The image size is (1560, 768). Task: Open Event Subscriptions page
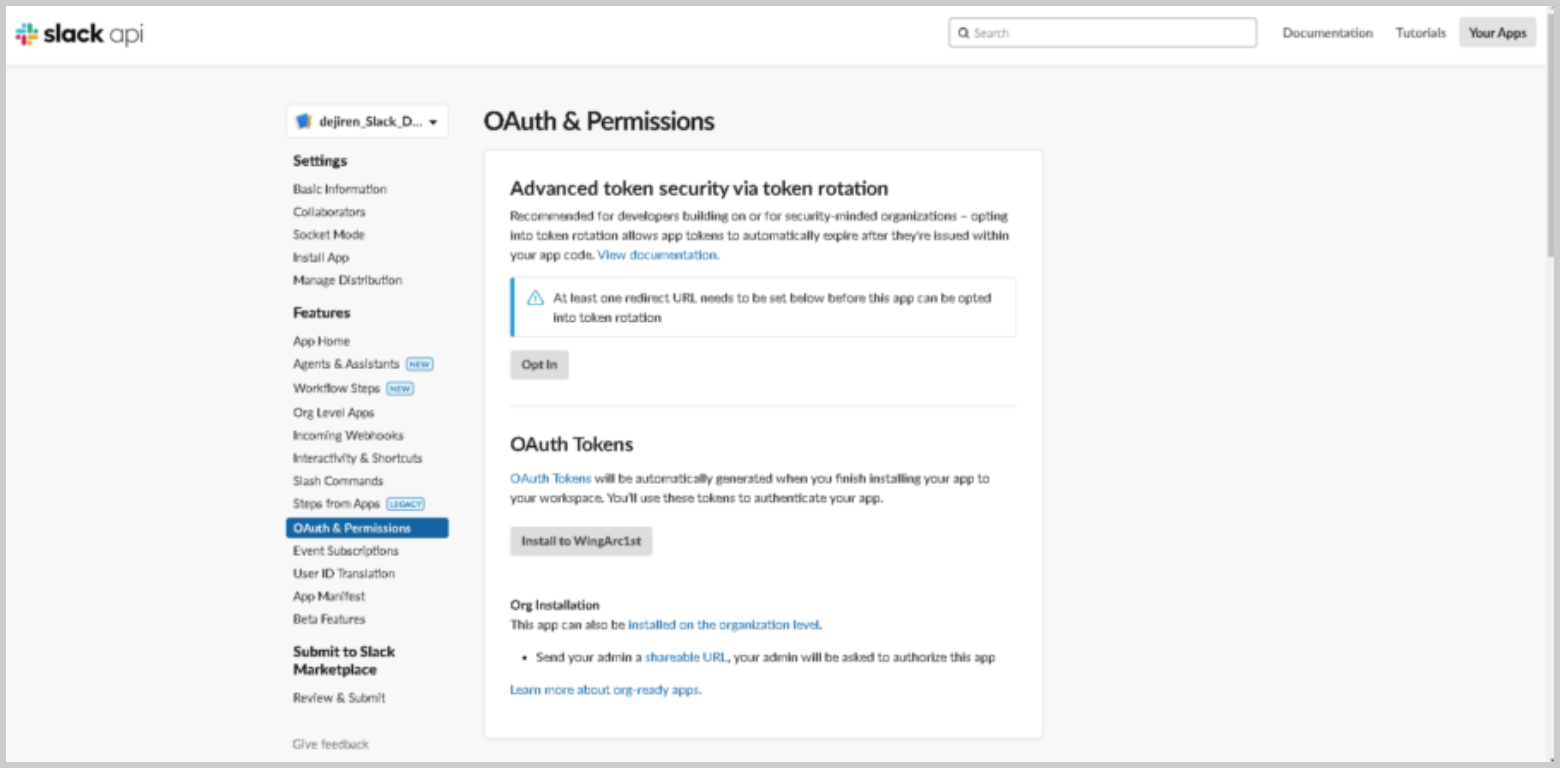(345, 551)
